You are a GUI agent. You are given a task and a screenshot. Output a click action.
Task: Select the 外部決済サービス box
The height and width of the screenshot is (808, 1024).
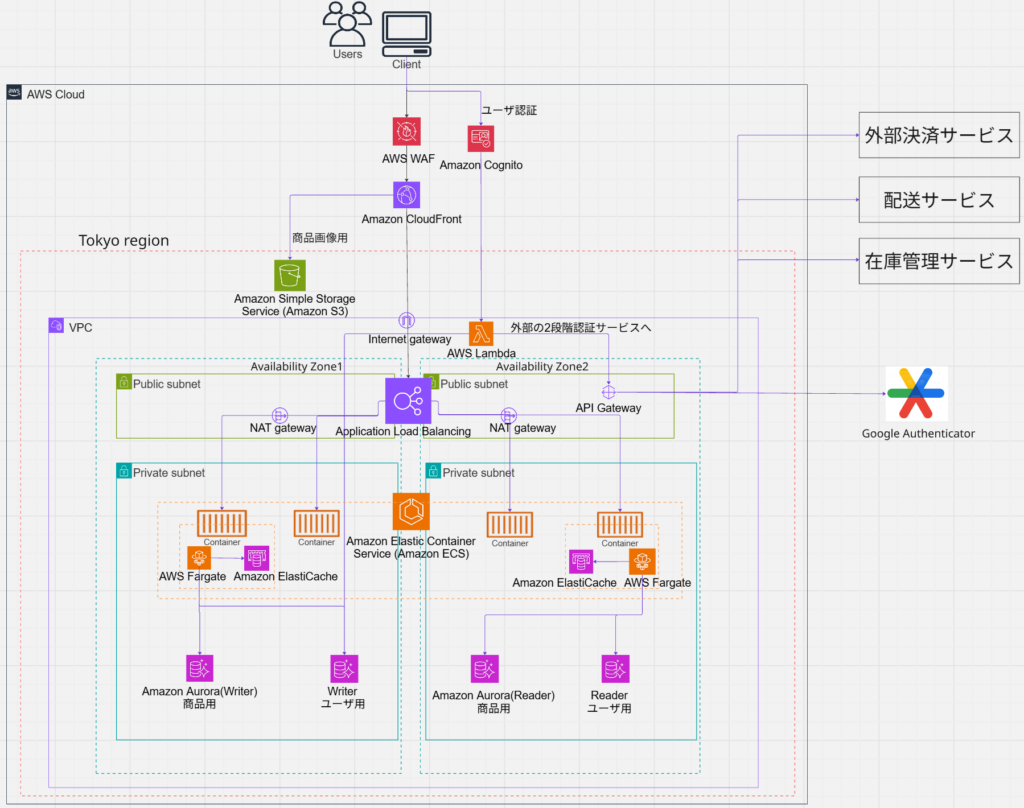(938, 135)
